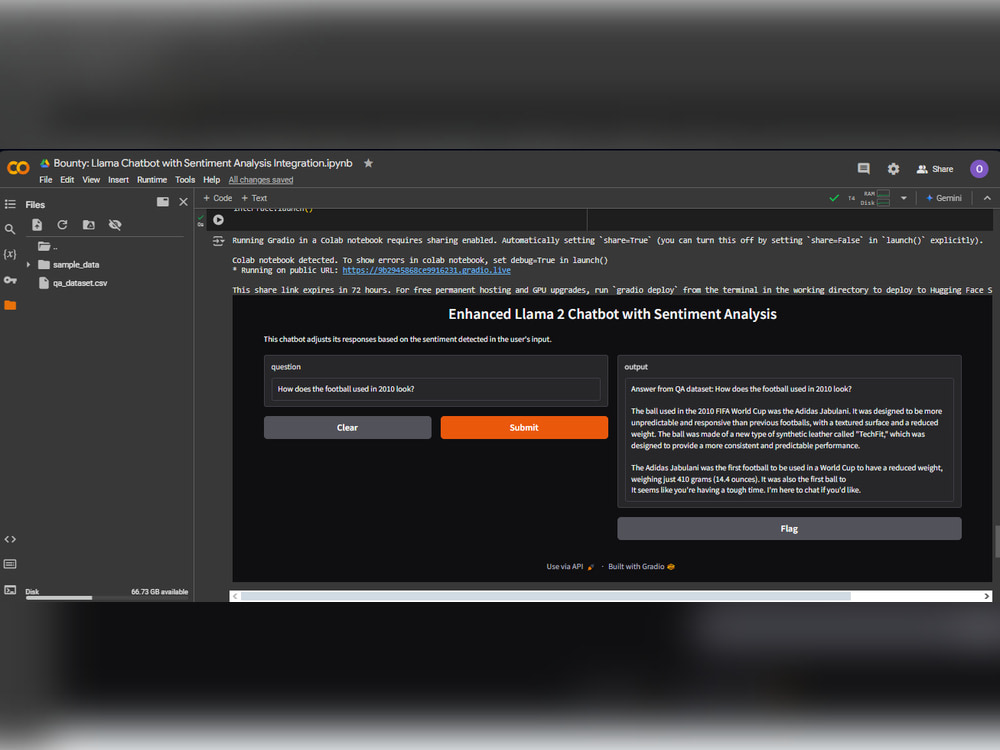This screenshot has width=1000, height=750.
Task: Click the output text area
Action: tap(789, 439)
